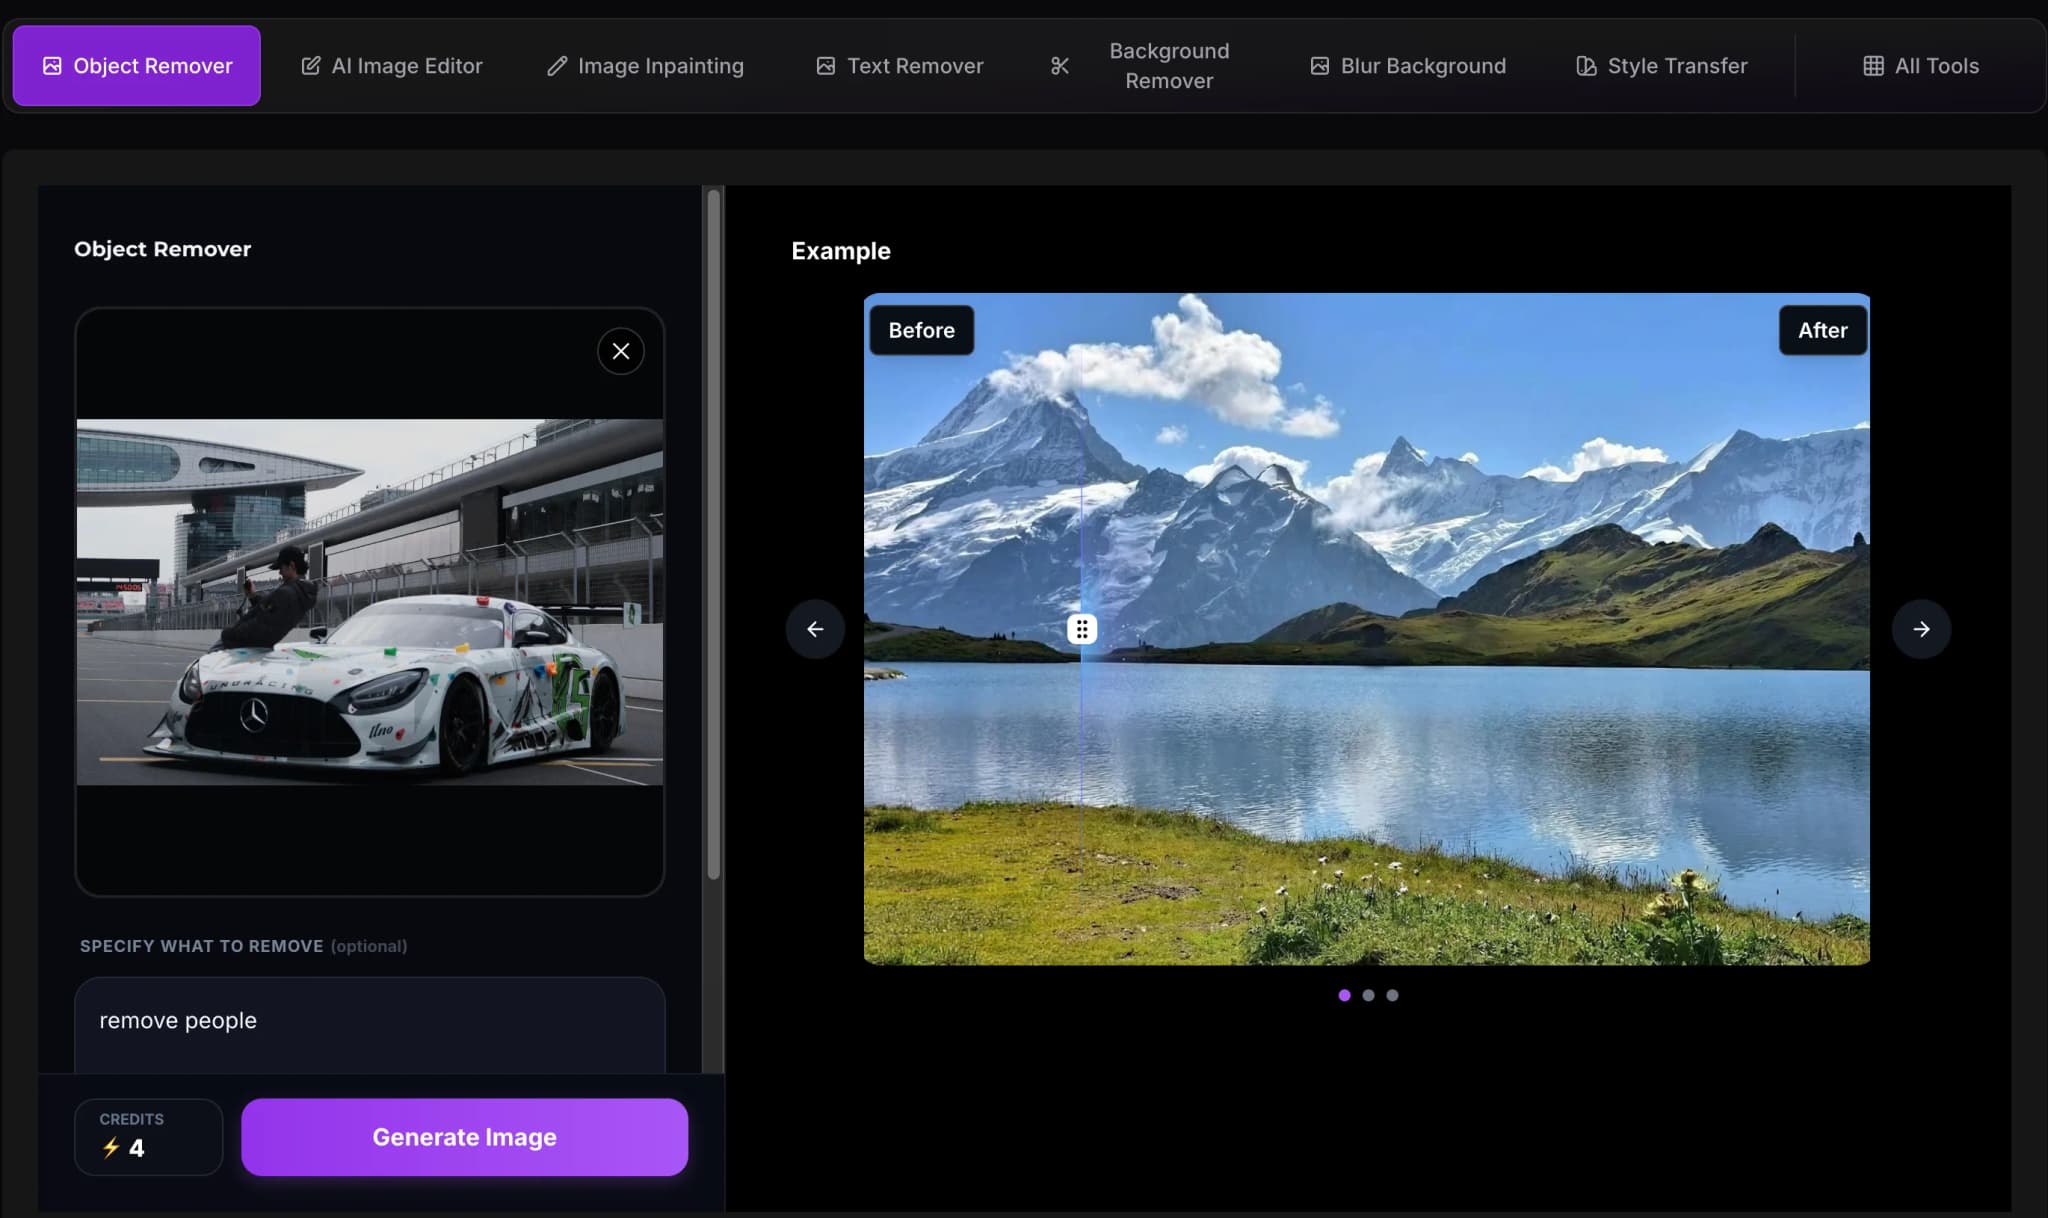Click the Blur Background image icon
The image size is (2048, 1218).
pos(1319,66)
